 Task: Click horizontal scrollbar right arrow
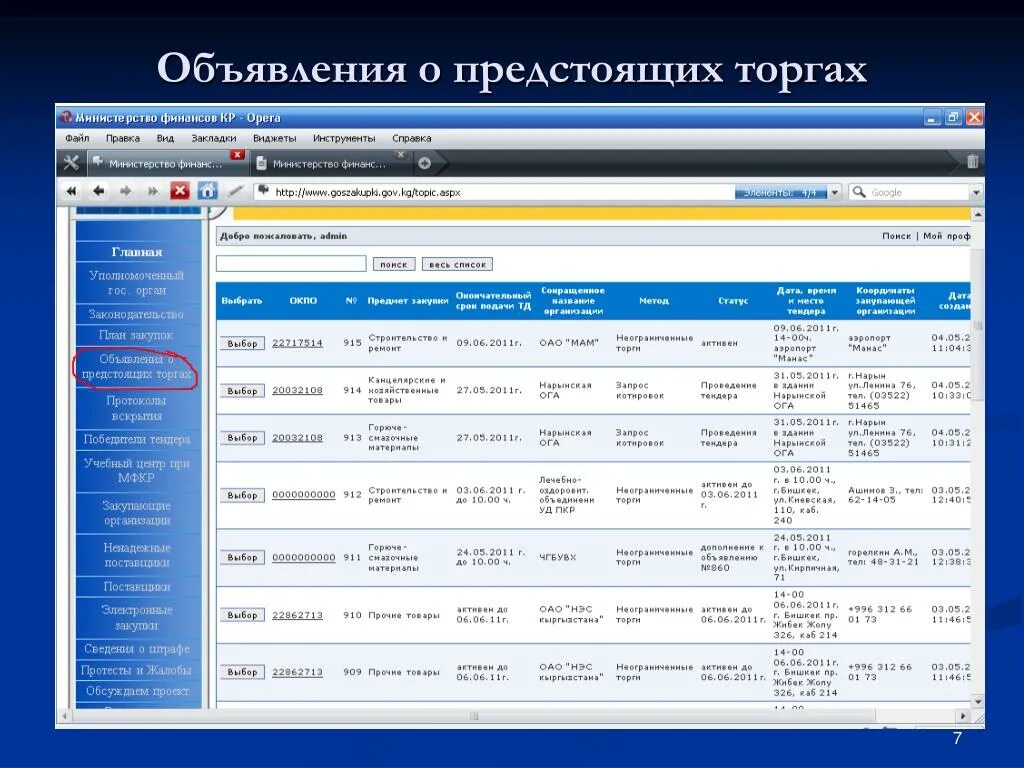tap(963, 716)
